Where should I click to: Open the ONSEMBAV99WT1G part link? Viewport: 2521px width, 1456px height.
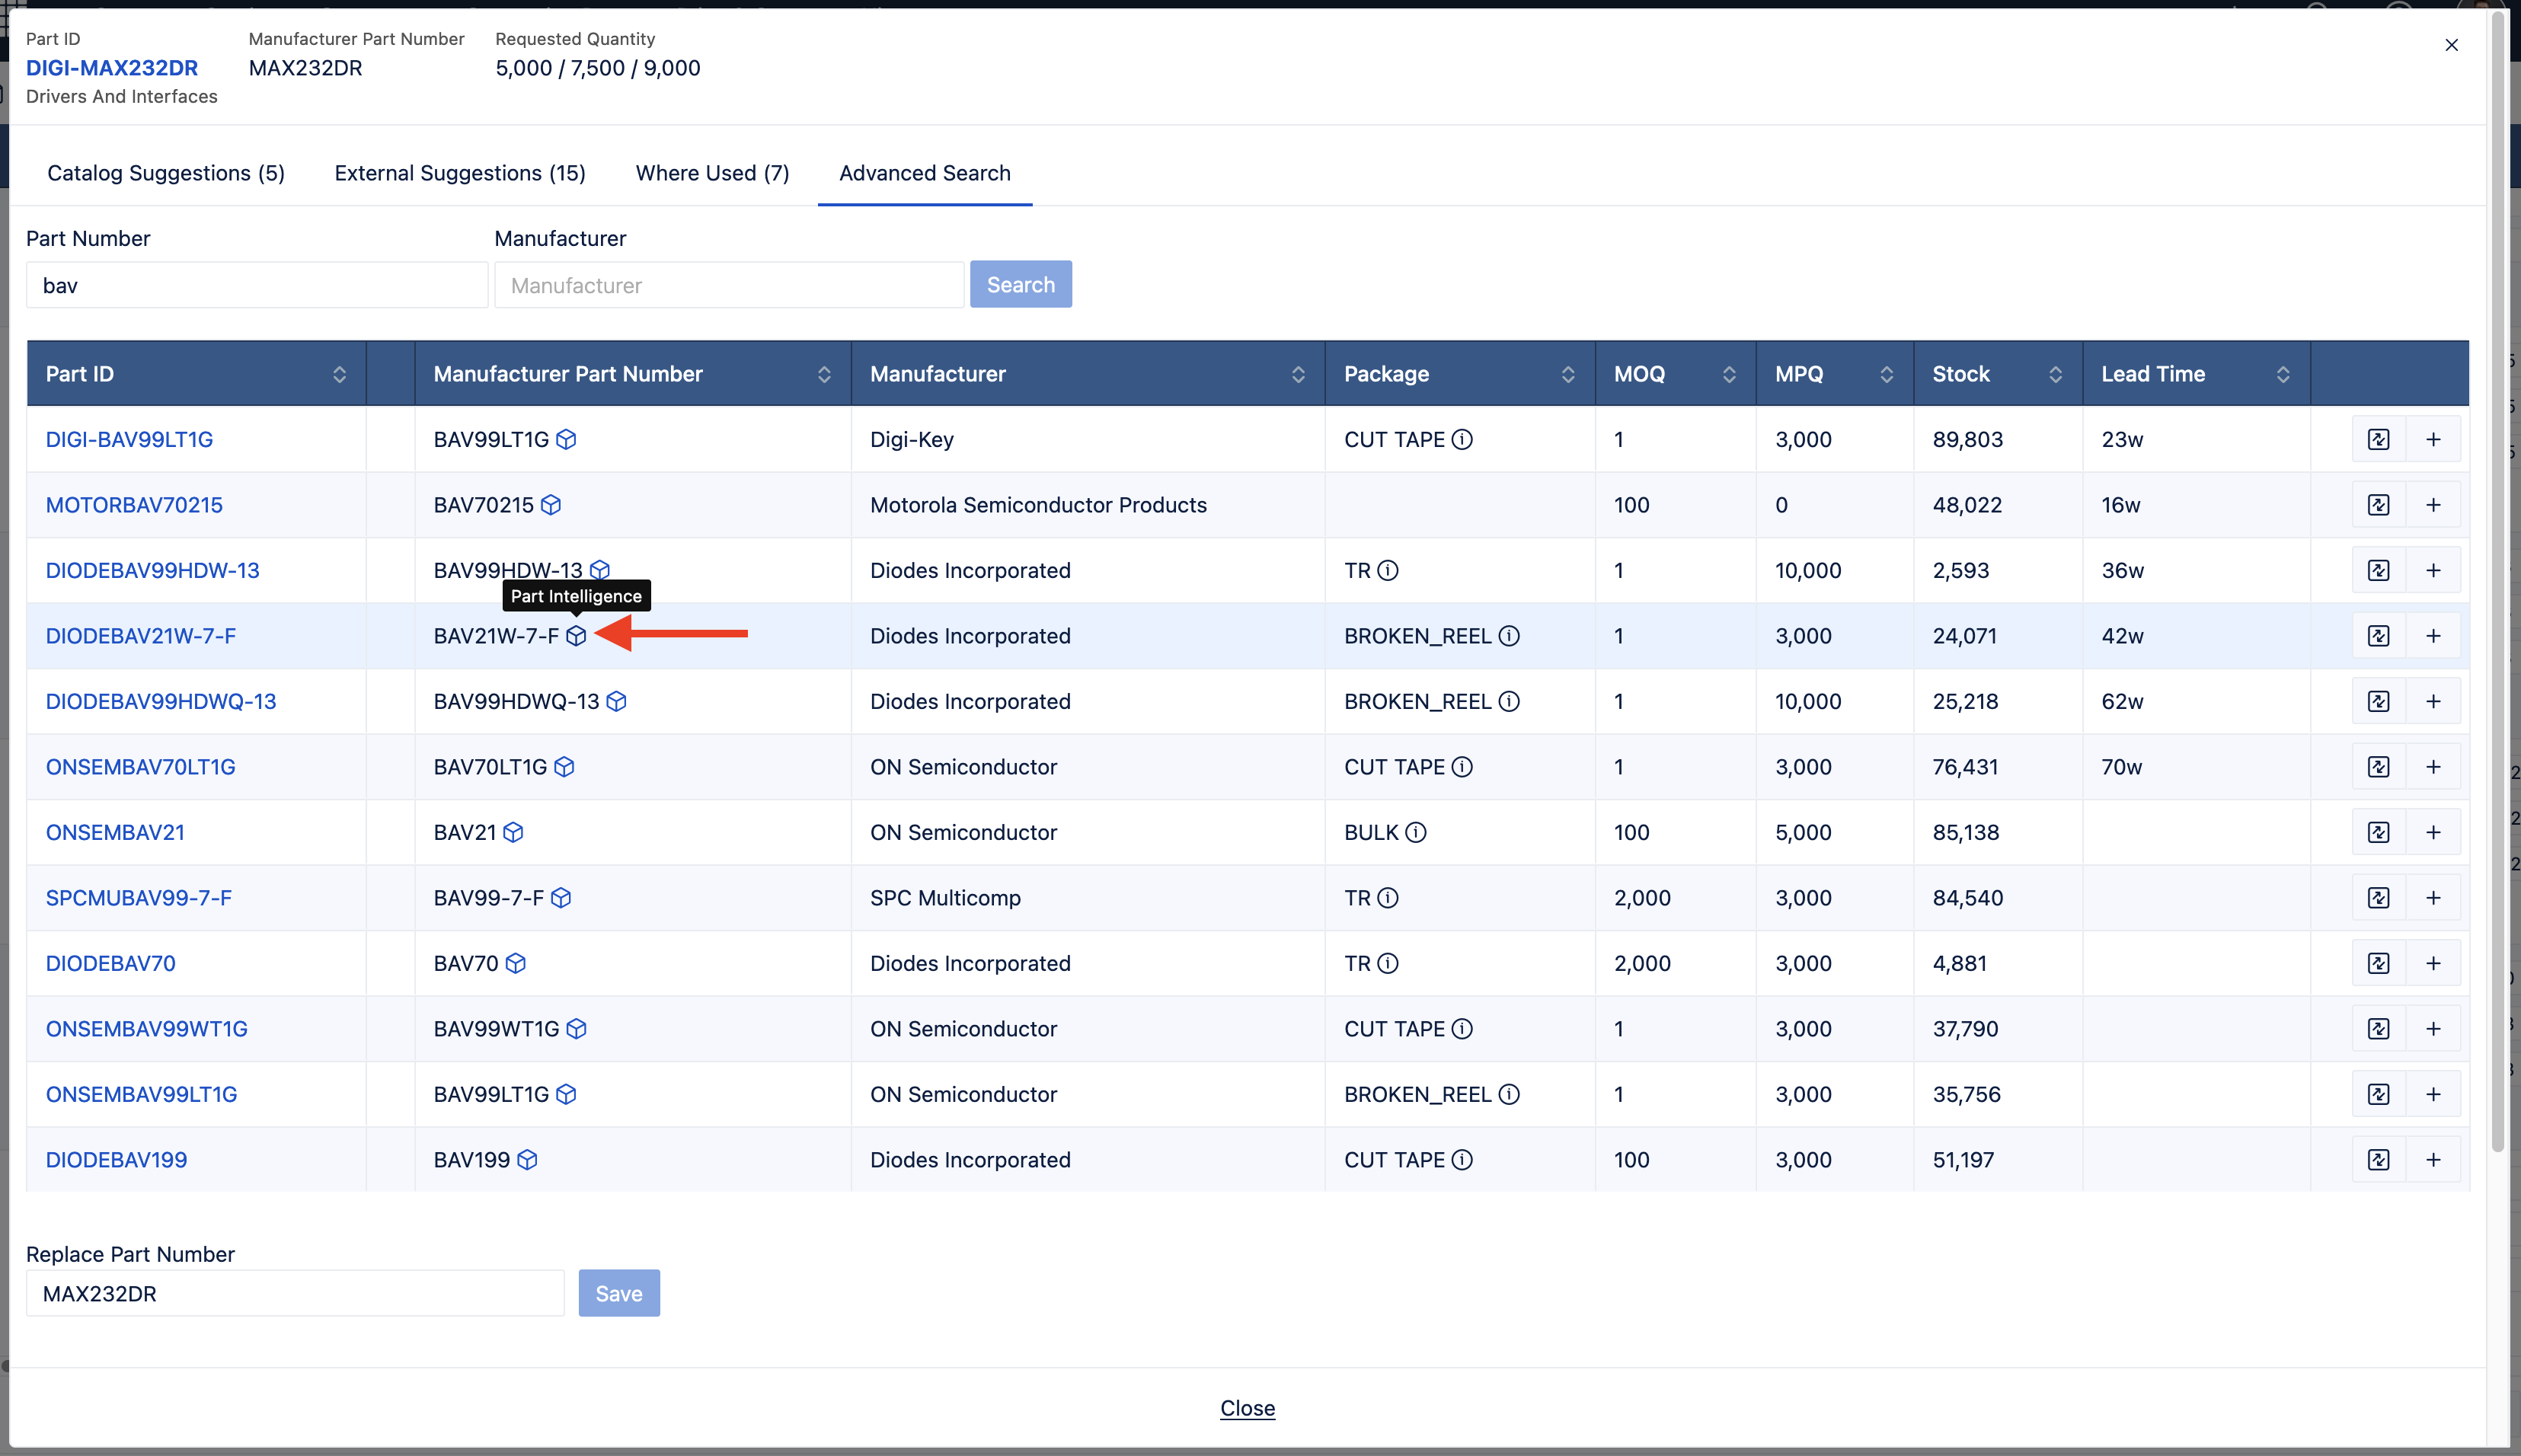coord(146,1029)
